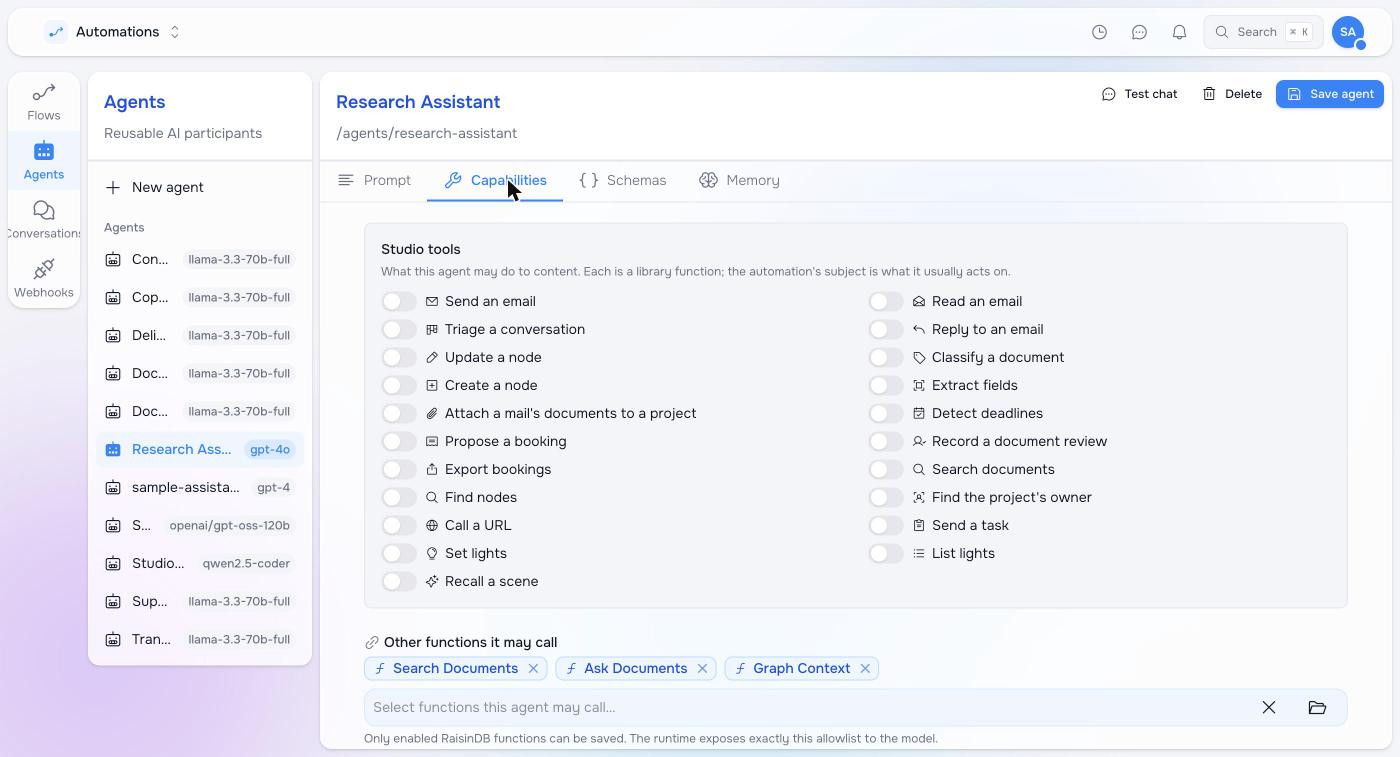
Task: Turn on Detect deadlines
Action: pyautogui.click(x=886, y=413)
